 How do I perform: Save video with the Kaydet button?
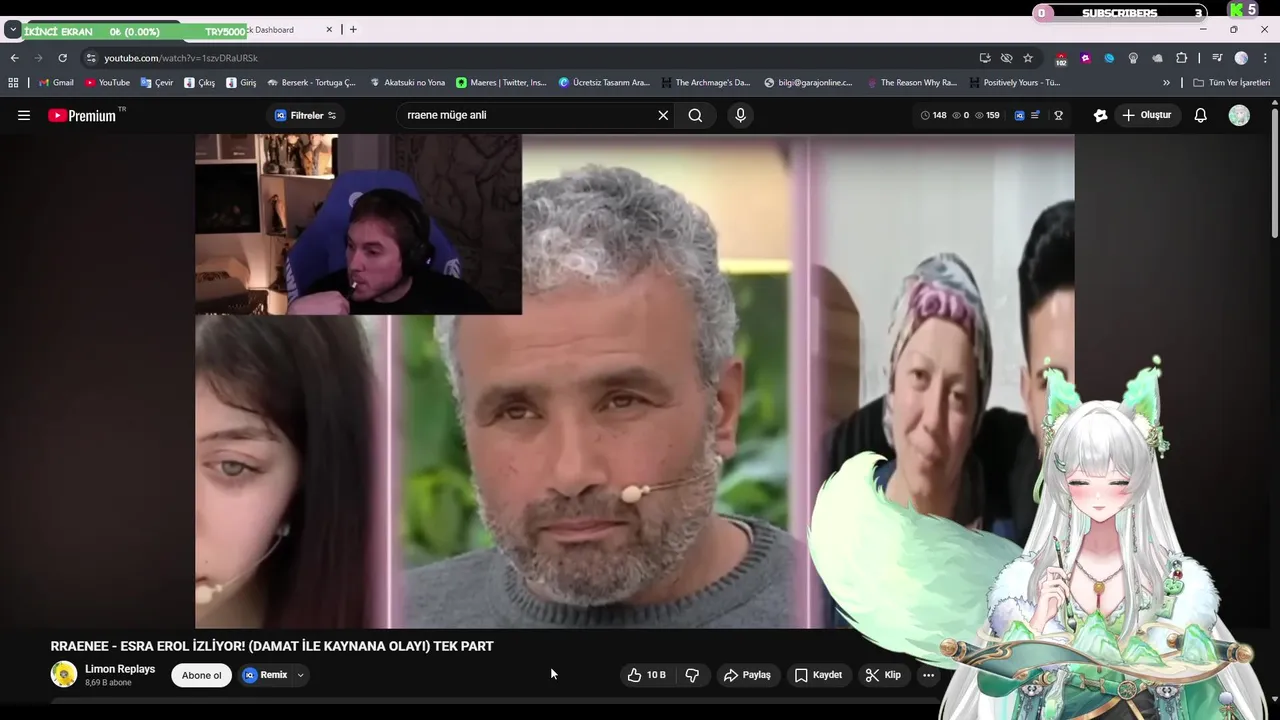(818, 675)
